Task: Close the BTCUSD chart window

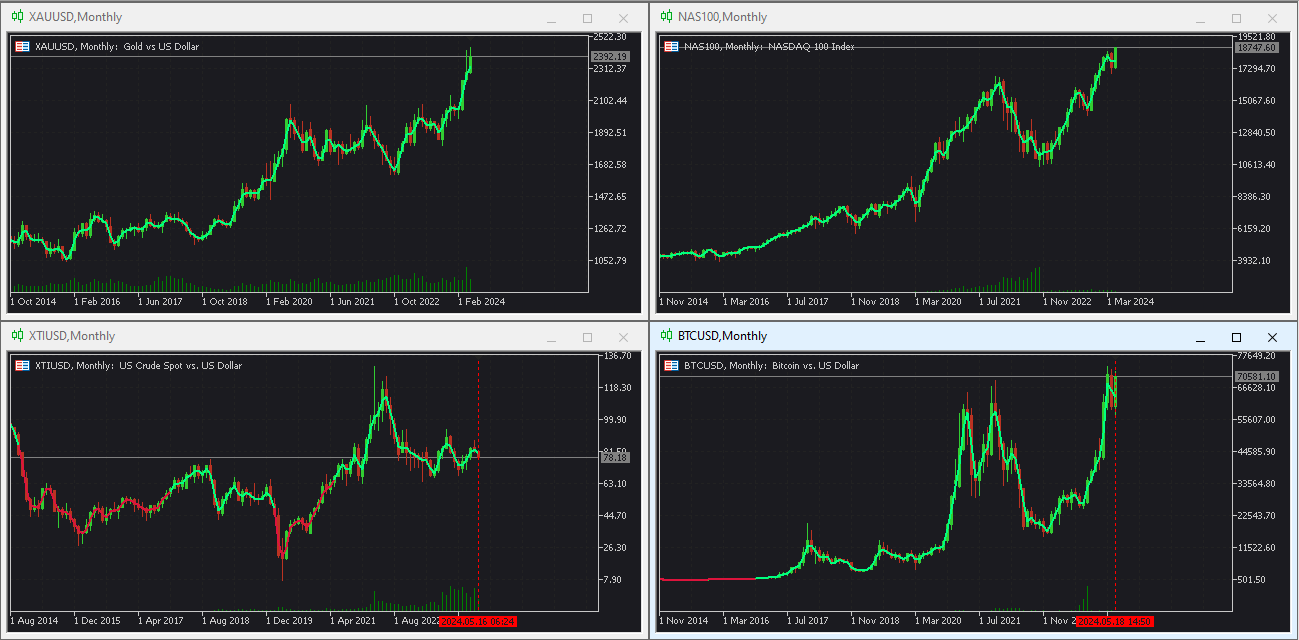Action: coord(1272,337)
